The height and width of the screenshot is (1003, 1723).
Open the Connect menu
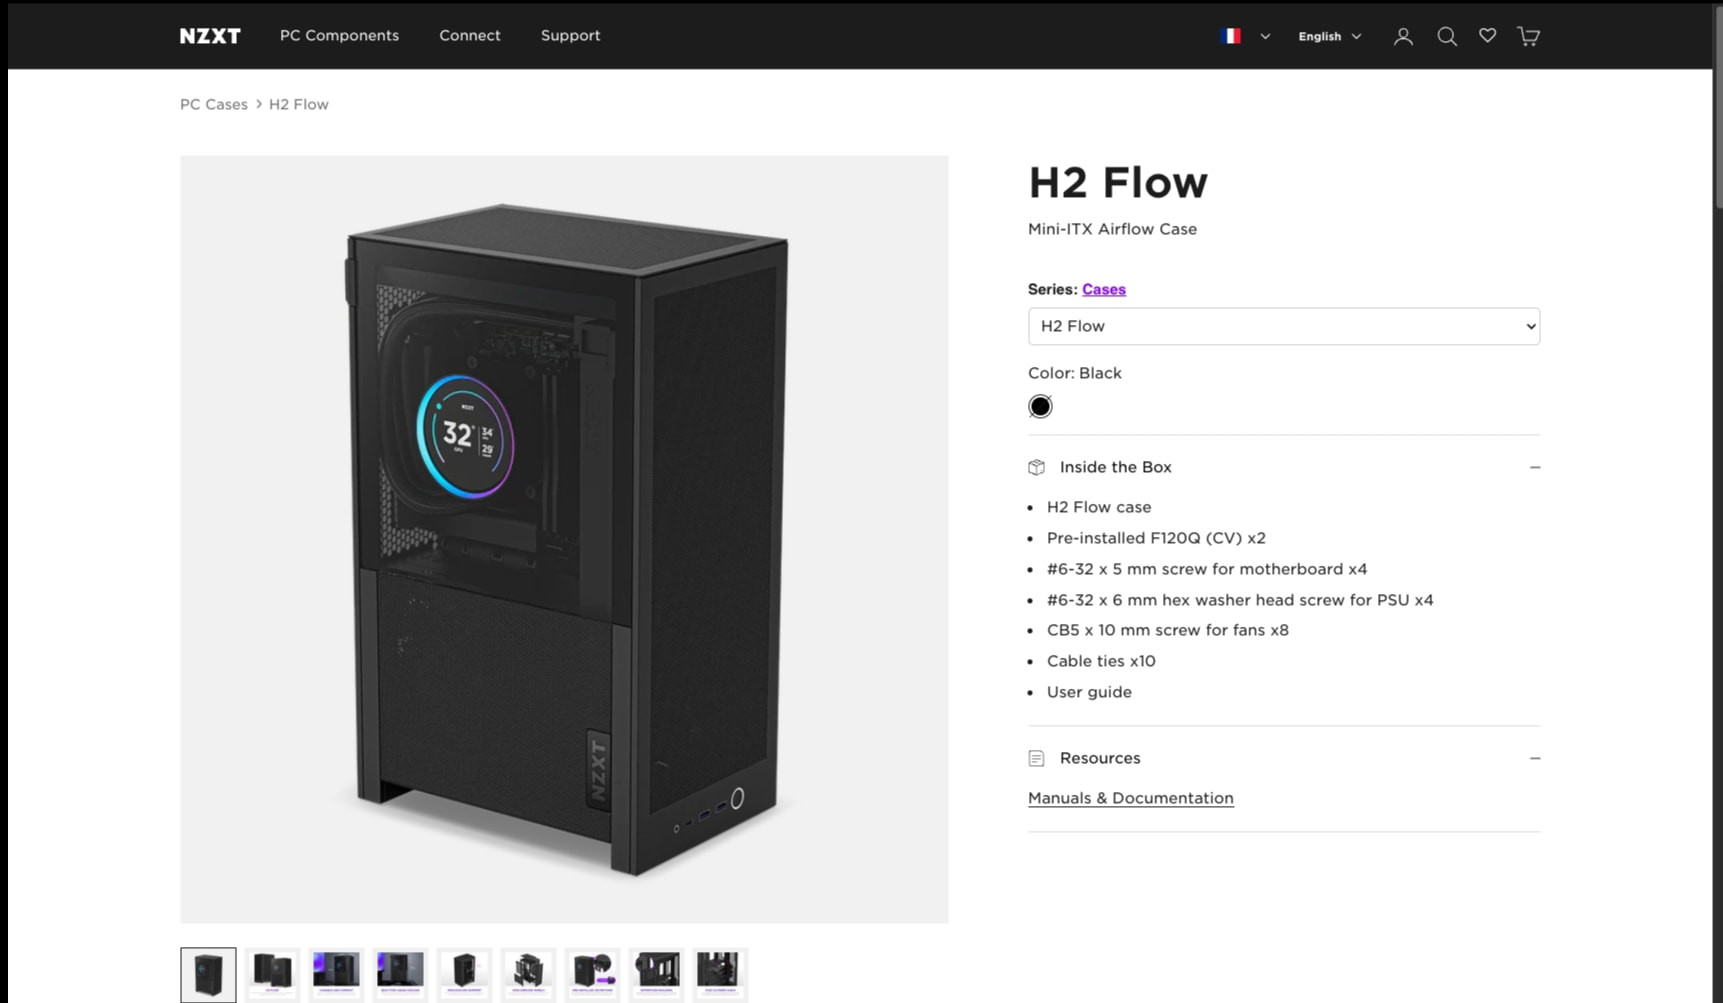(x=470, y=35)
